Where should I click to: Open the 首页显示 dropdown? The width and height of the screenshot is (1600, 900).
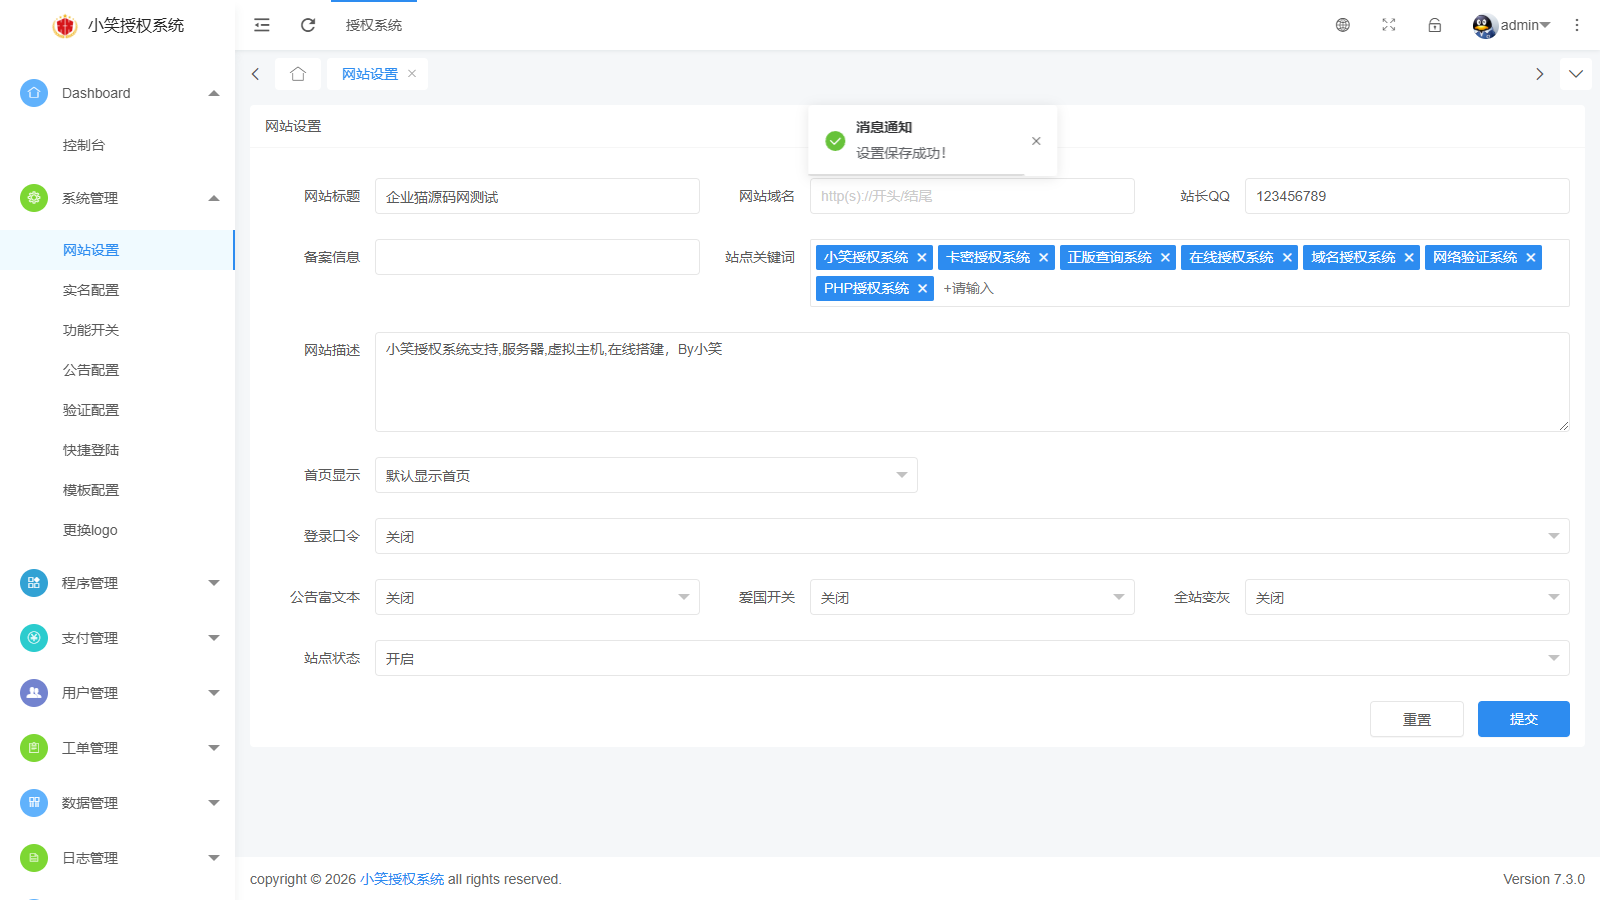point(645,475)
